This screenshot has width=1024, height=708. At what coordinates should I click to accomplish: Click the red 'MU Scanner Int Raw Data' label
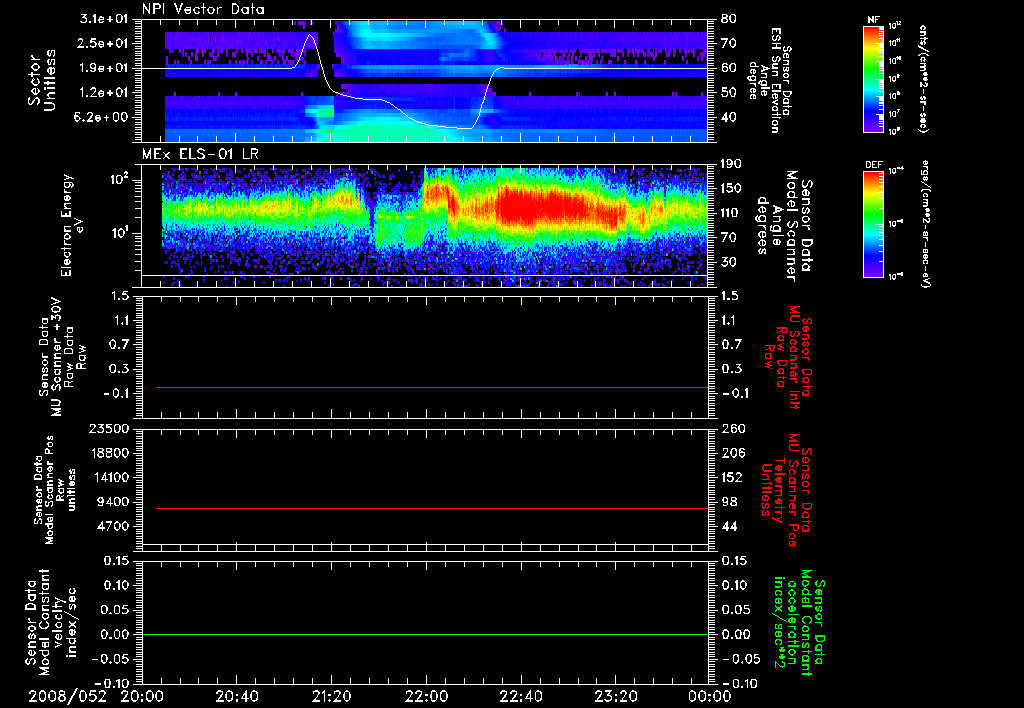[x=787, y=356]
